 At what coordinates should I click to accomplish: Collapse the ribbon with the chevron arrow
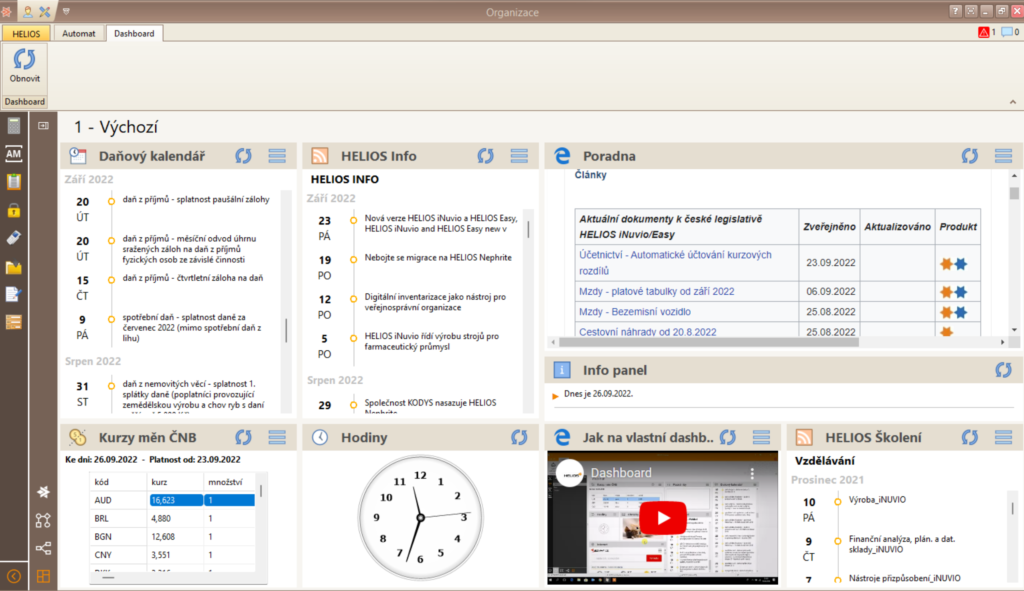pos(1013,102)
